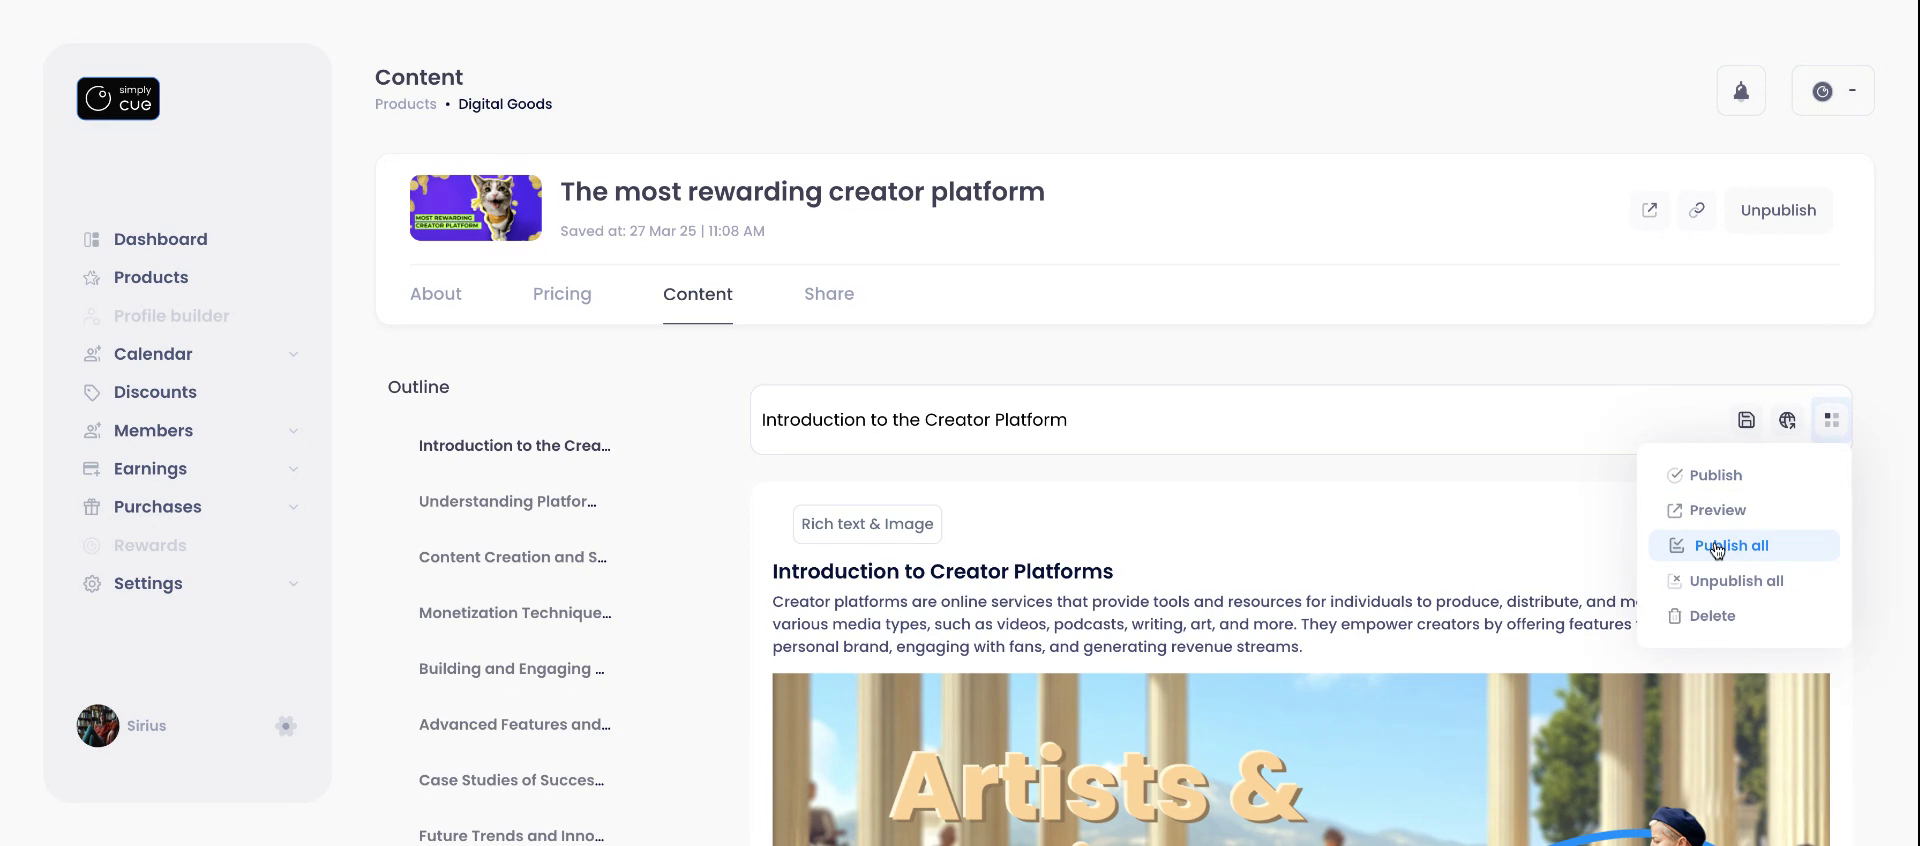Open the user account menu top right
Screen dimensions: 1920x846
1832,91
